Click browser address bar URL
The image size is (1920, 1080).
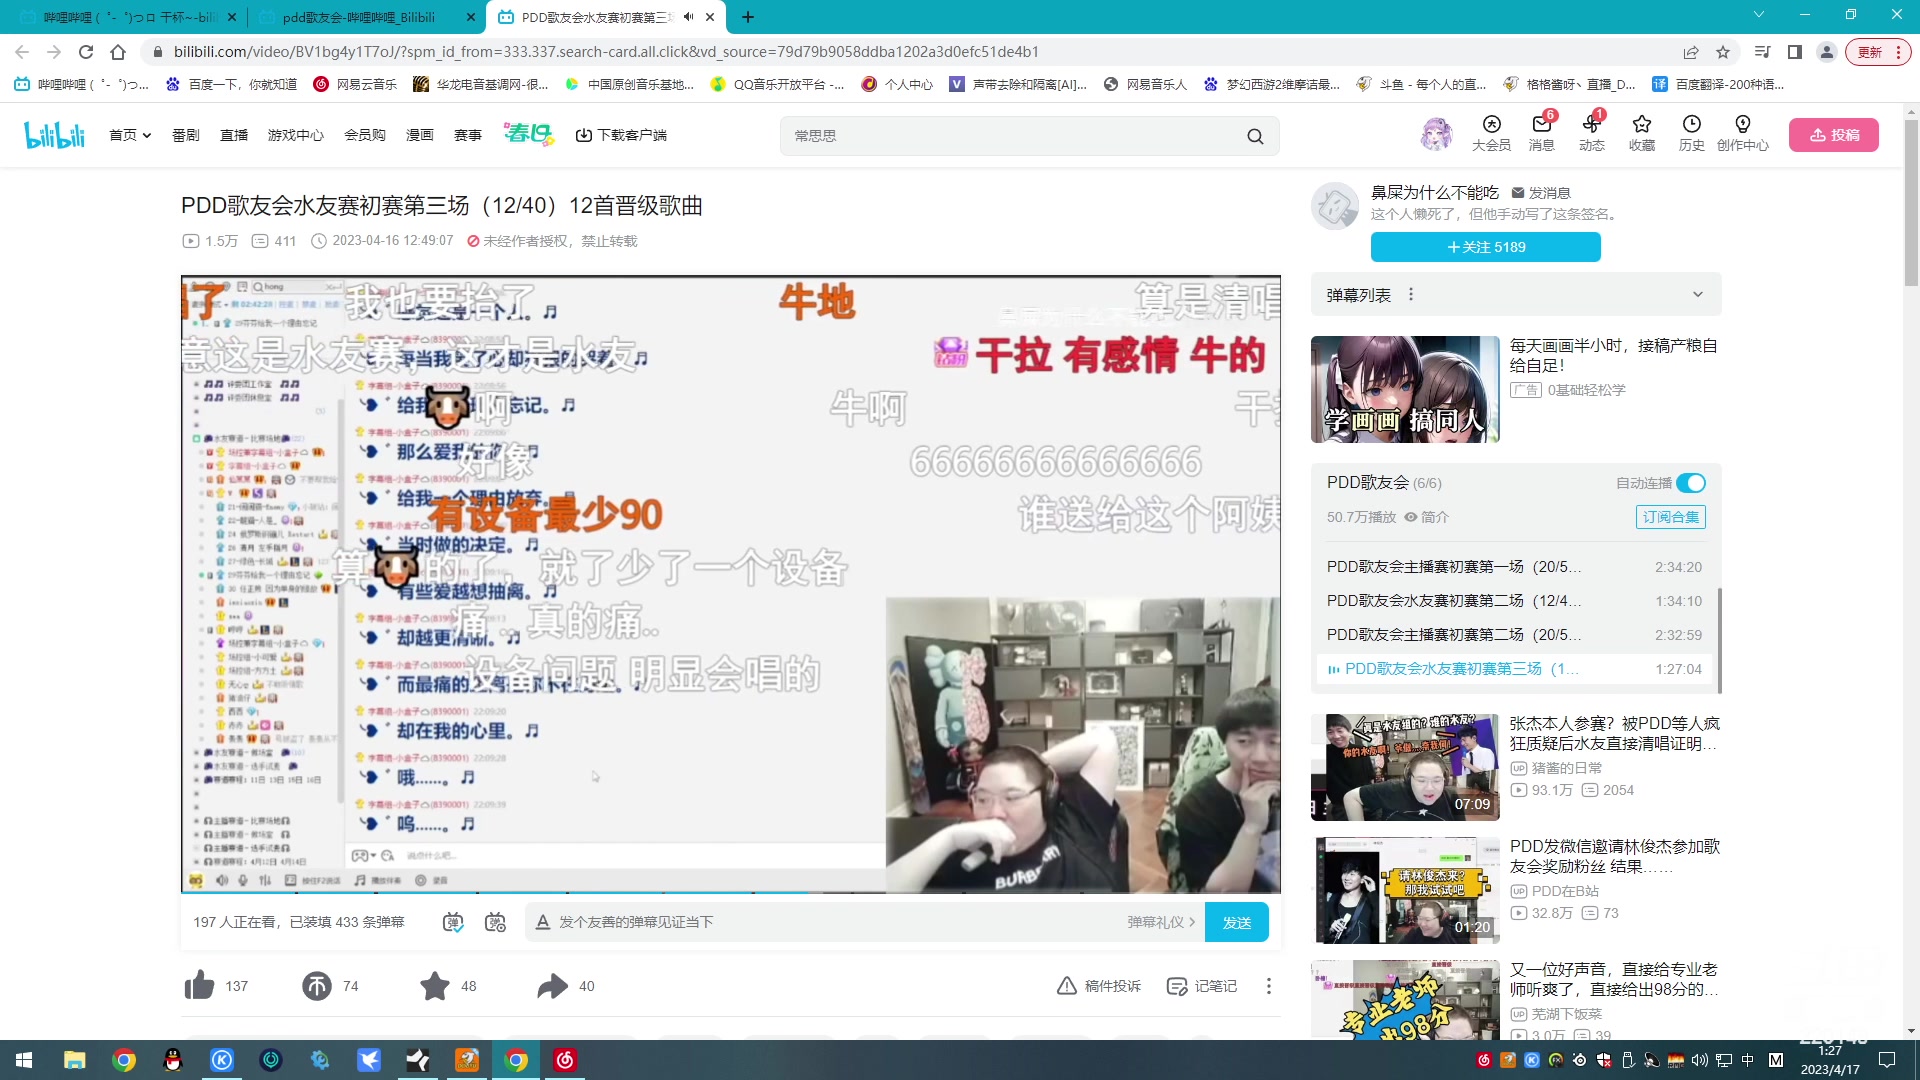tap(606, 52)
